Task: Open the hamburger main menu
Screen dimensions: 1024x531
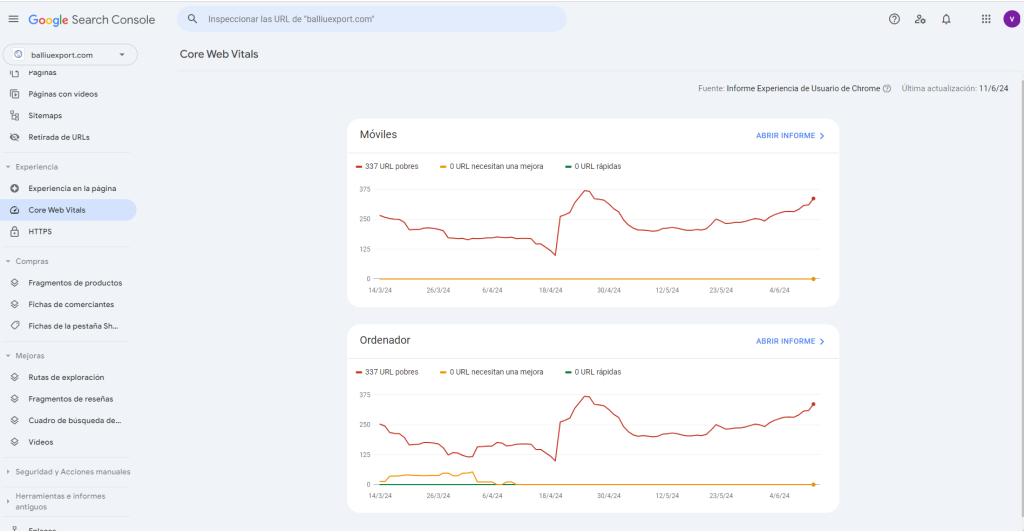Action: 13,19
